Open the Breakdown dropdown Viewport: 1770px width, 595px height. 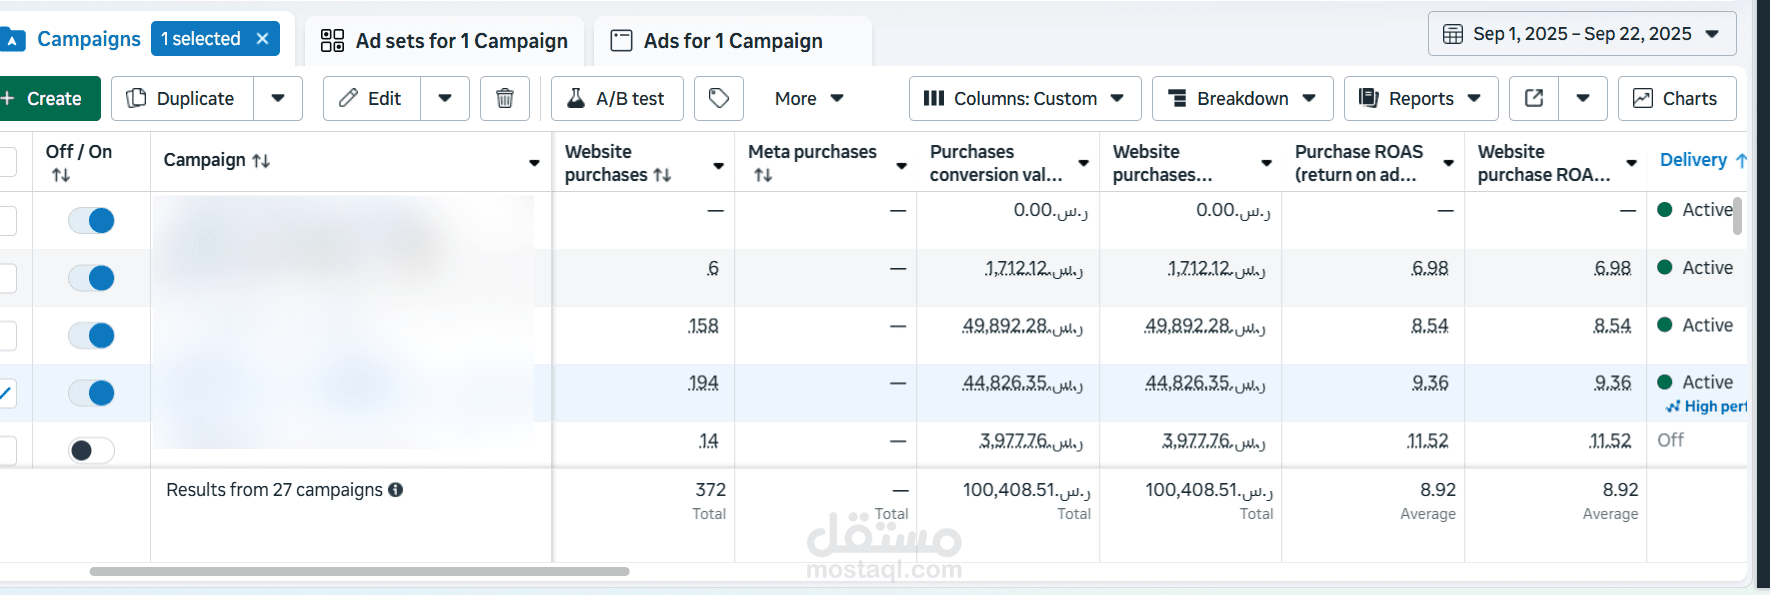click(x=1243, y=98)
